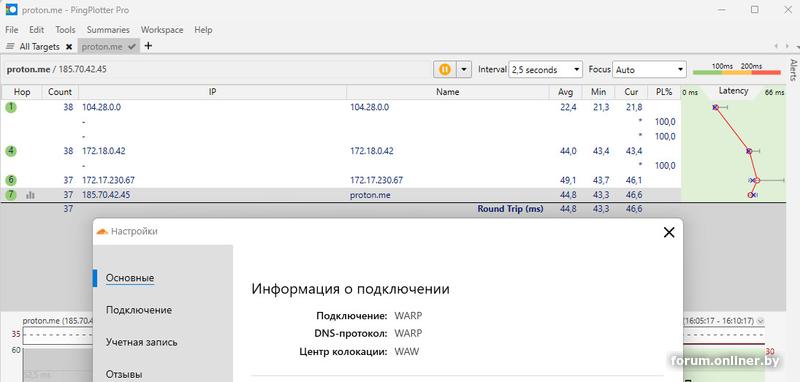Click the Avg column header
Image resolution: width=800 pixels, height=382 pixels.
tap(565, 92)
